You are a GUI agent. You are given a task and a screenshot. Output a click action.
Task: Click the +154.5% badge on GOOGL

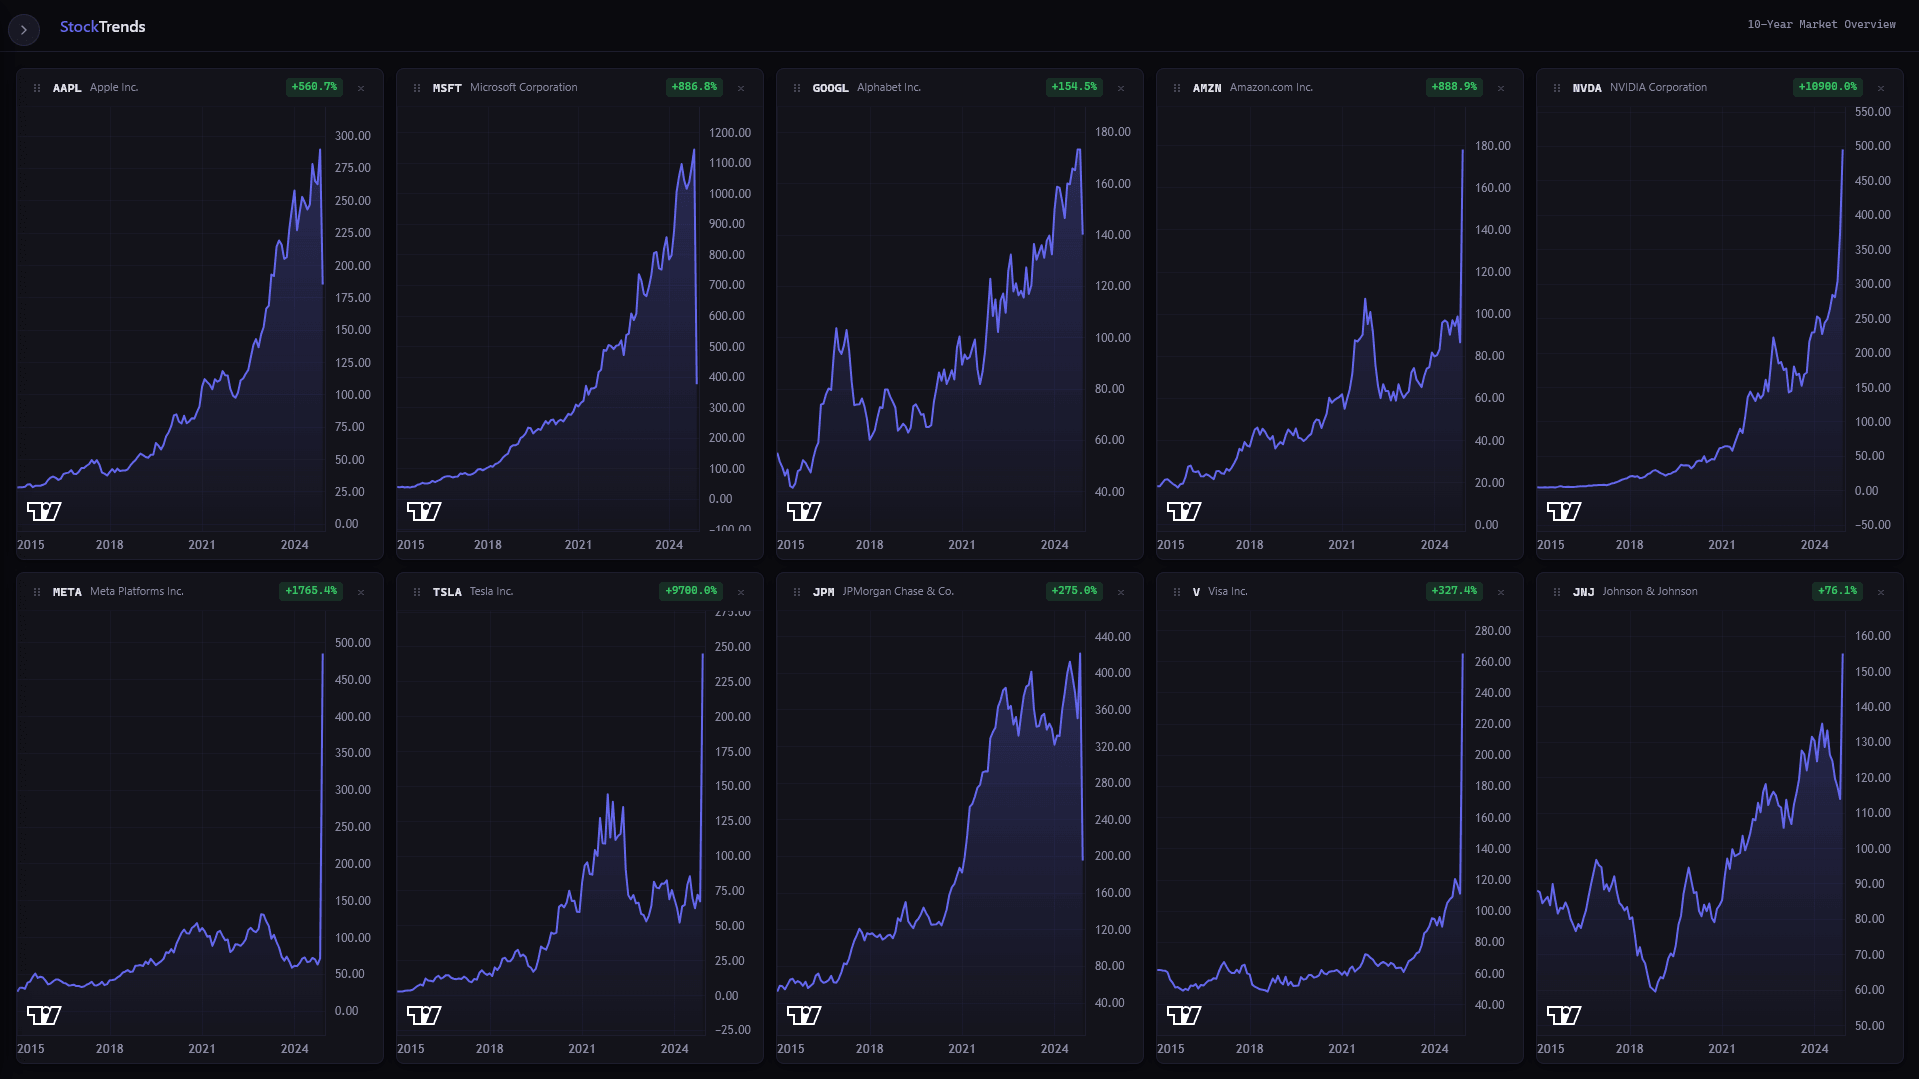(1074, 87)
